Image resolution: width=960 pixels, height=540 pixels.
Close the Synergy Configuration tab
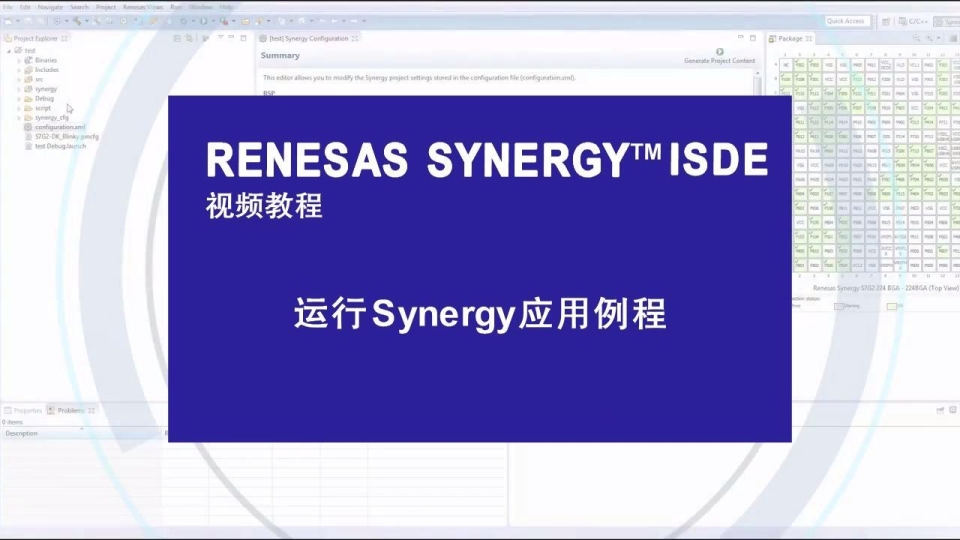pyautogui.click(x=355, y=39)
